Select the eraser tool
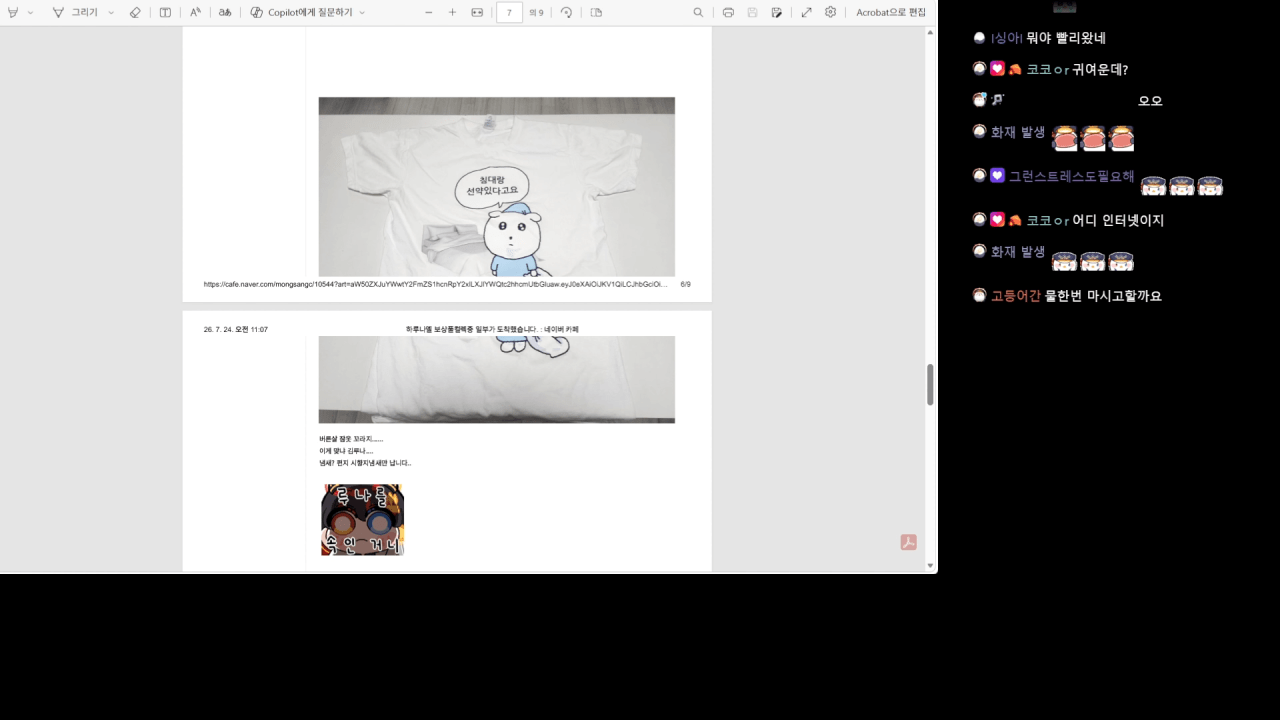The height and width of the screenshot is (720, 1280). tap(136, 12)
